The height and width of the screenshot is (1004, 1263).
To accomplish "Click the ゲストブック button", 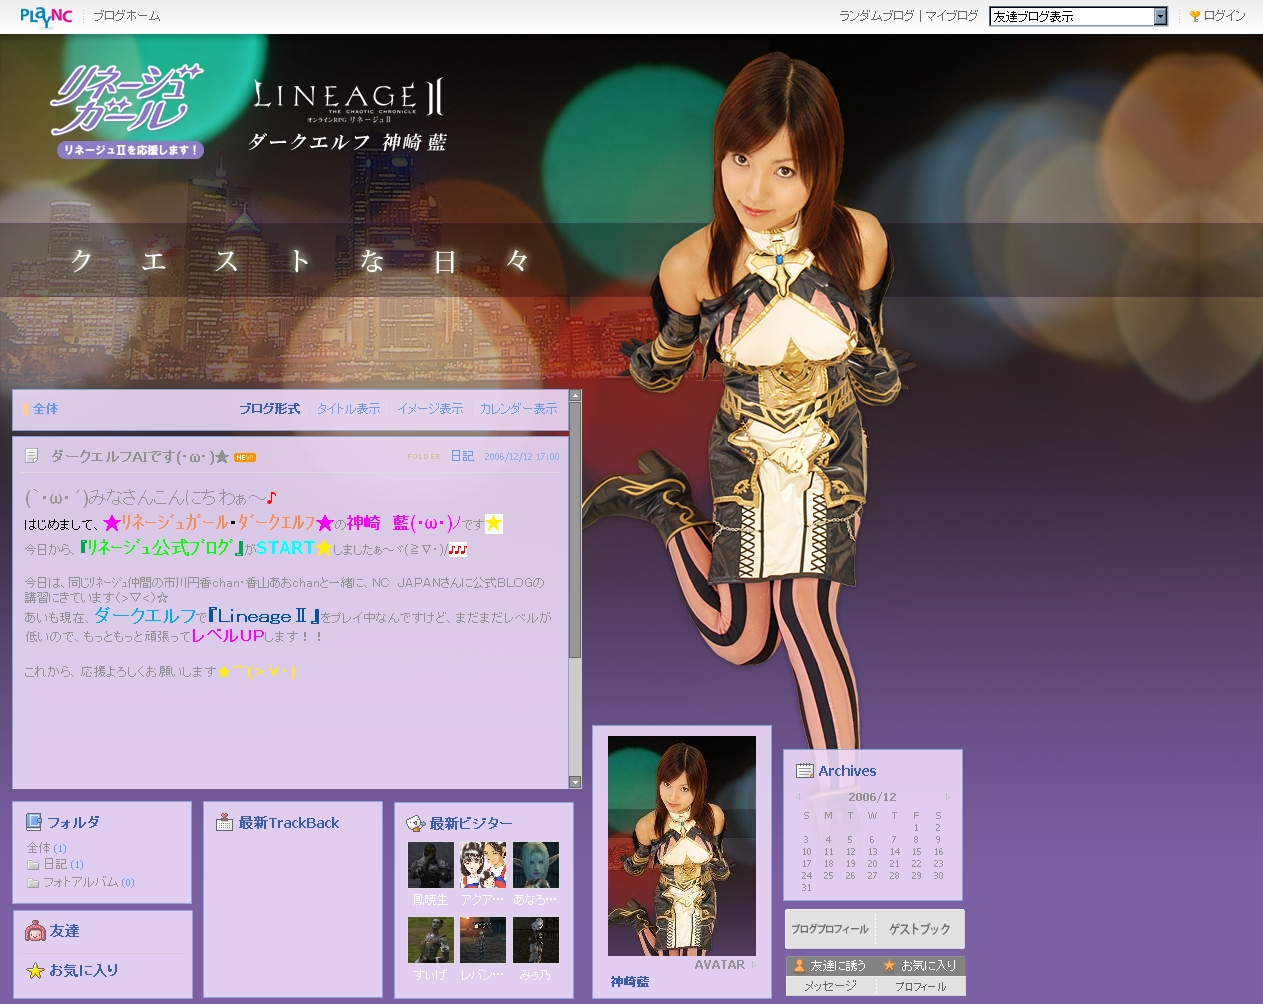I will pyautogui.click(x=920, y=929).
